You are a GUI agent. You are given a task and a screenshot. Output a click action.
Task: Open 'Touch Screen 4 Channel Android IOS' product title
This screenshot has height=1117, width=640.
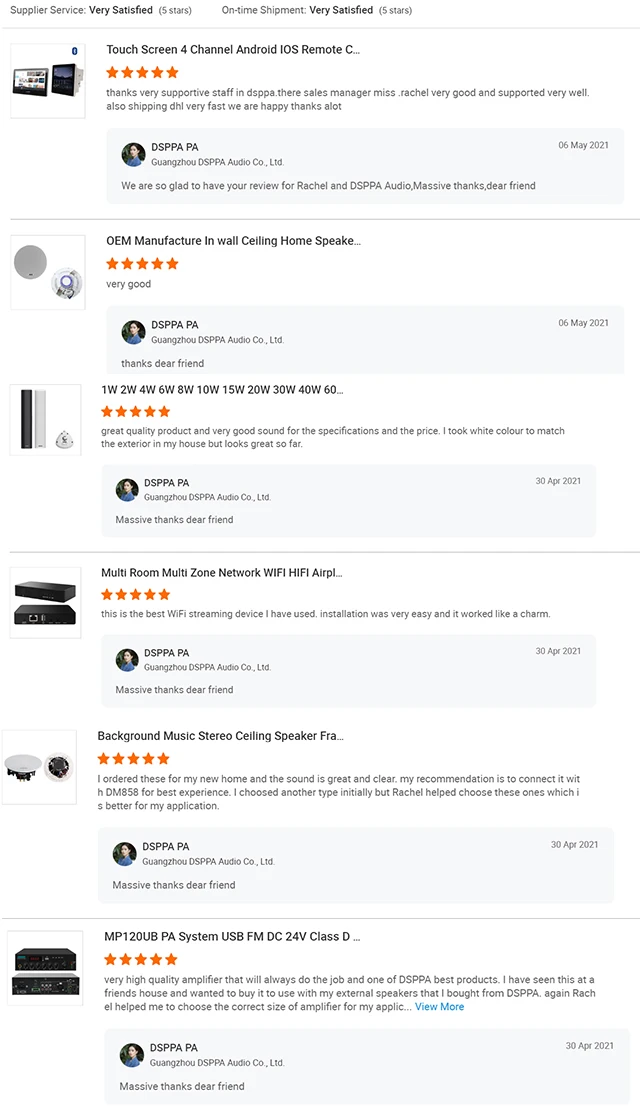[x=233, y=49]
